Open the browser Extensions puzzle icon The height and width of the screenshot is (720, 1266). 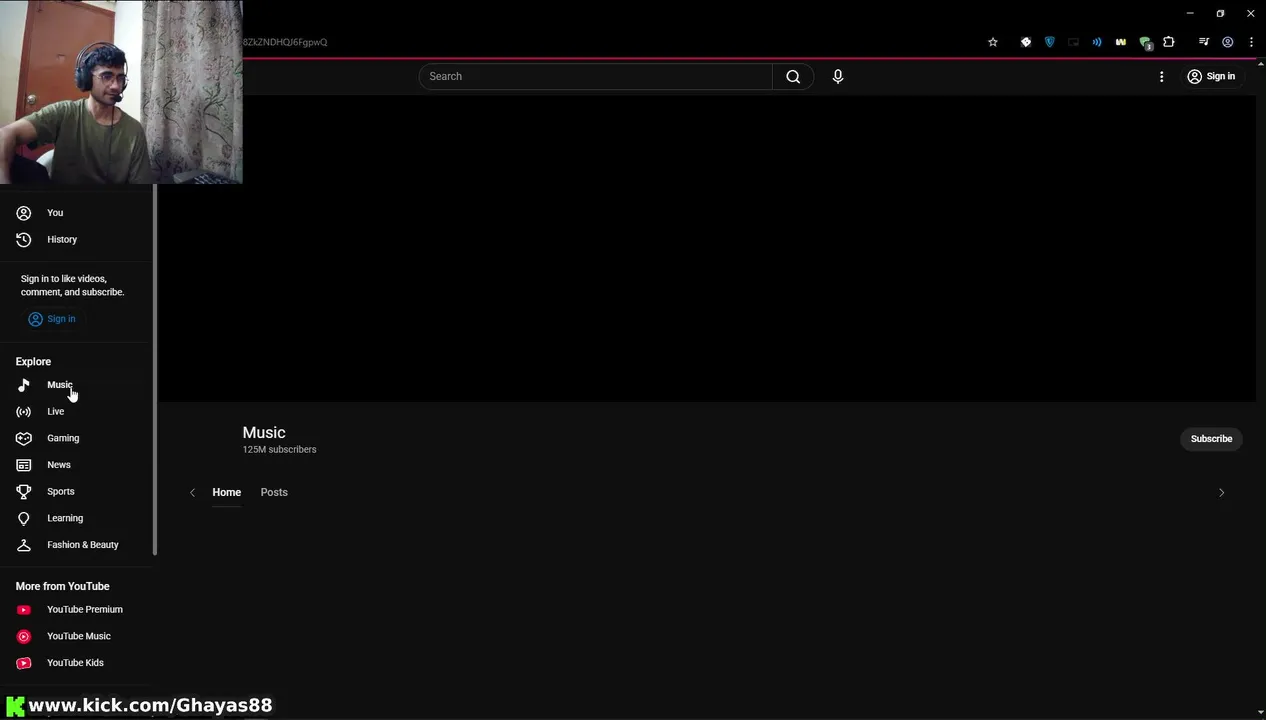(1168, 42)
